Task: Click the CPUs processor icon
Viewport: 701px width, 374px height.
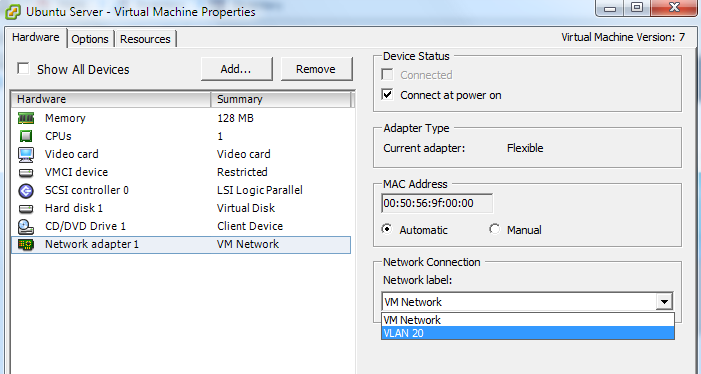Action: 26,136
